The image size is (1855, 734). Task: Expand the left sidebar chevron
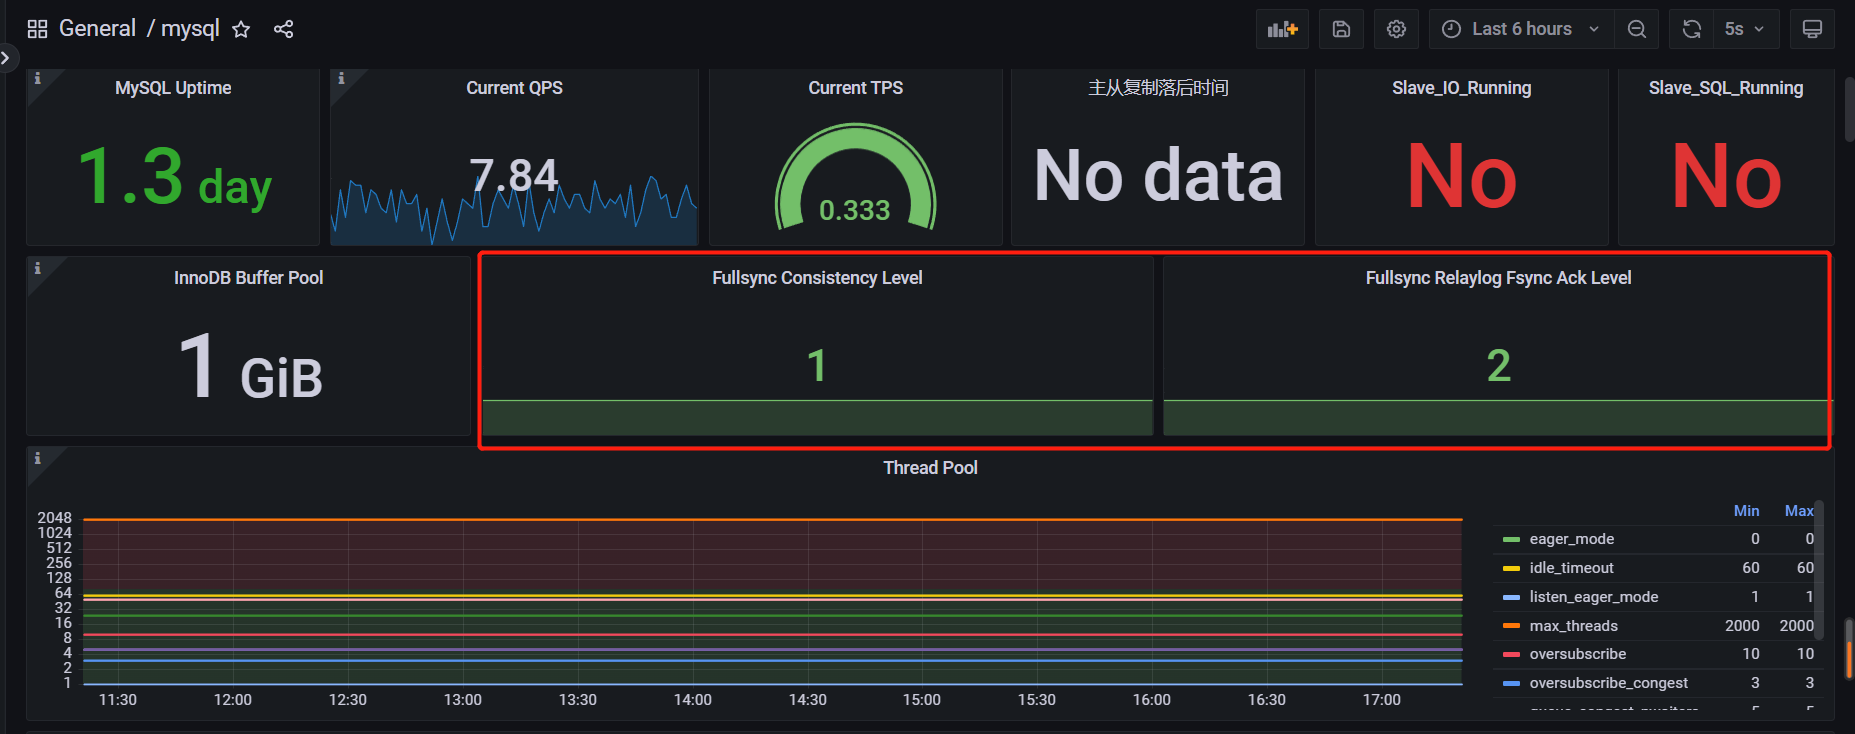coord(6,58)
